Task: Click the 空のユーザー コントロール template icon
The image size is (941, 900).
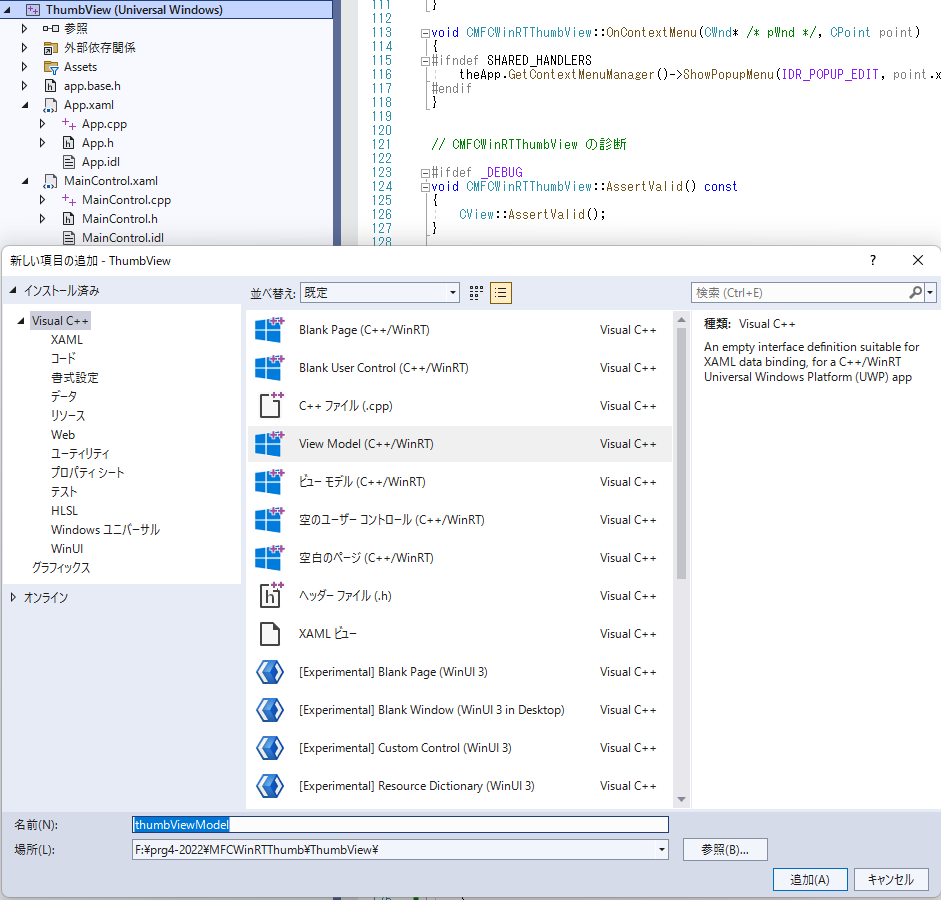Action: click(x=269, y=519)
